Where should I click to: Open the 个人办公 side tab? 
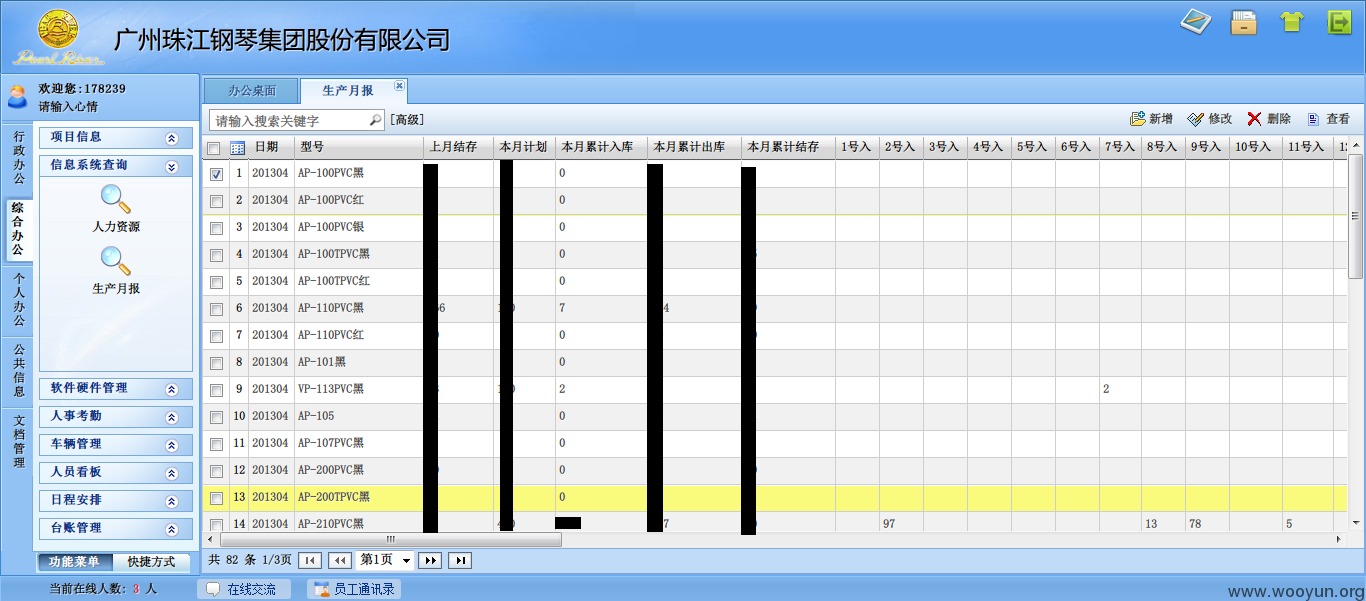[18, 300]
